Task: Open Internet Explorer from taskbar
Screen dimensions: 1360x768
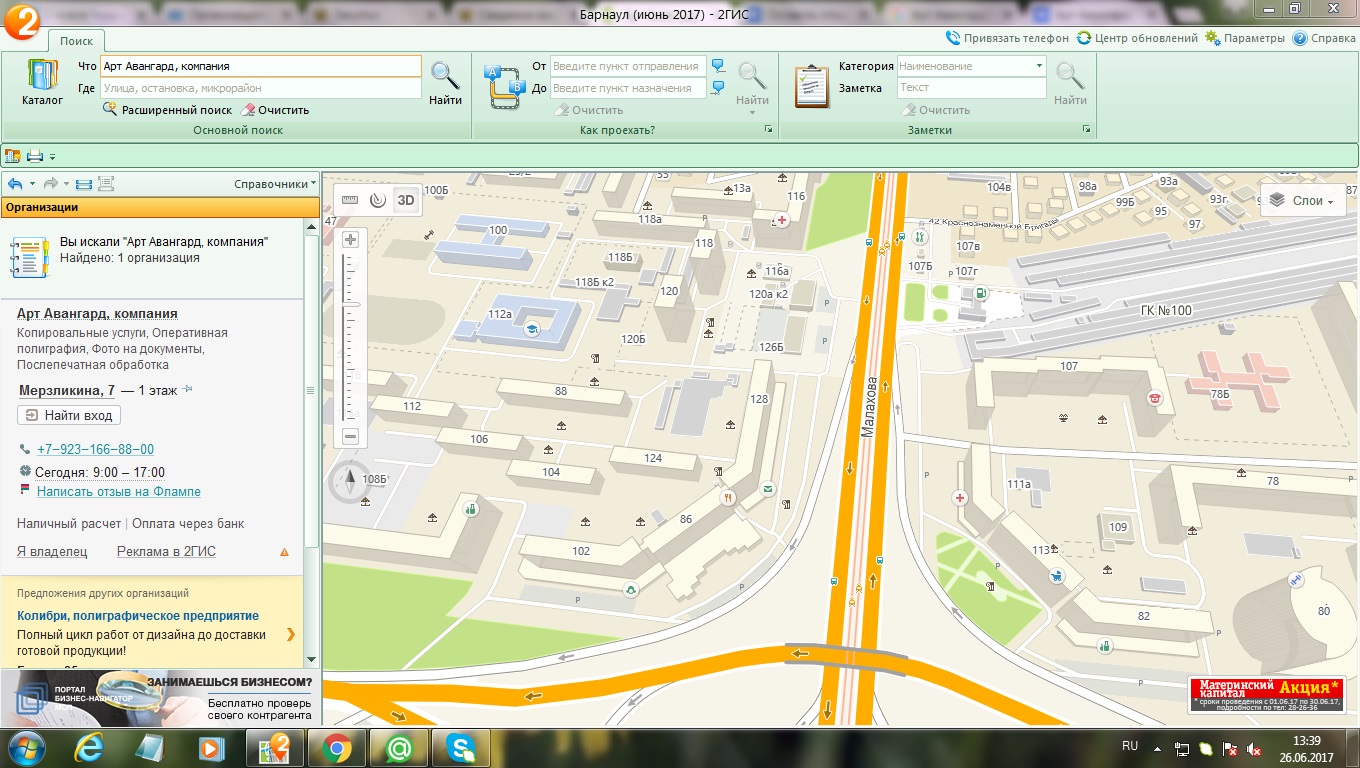Action: 91,748
